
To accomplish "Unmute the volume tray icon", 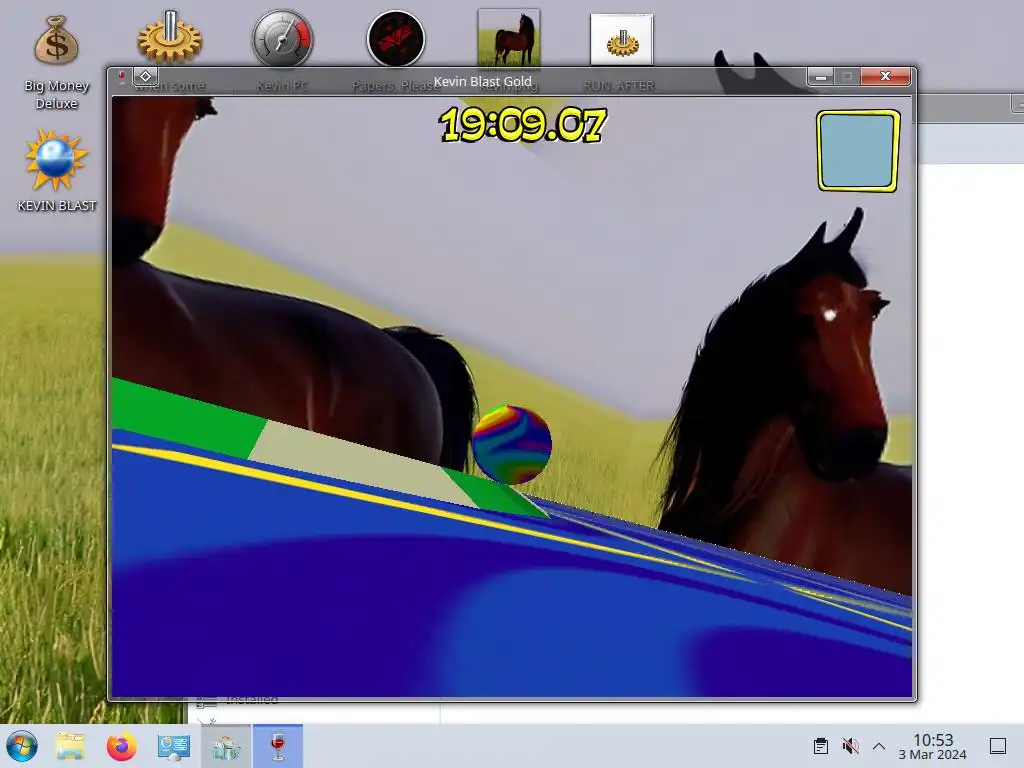I will (850, 746).
